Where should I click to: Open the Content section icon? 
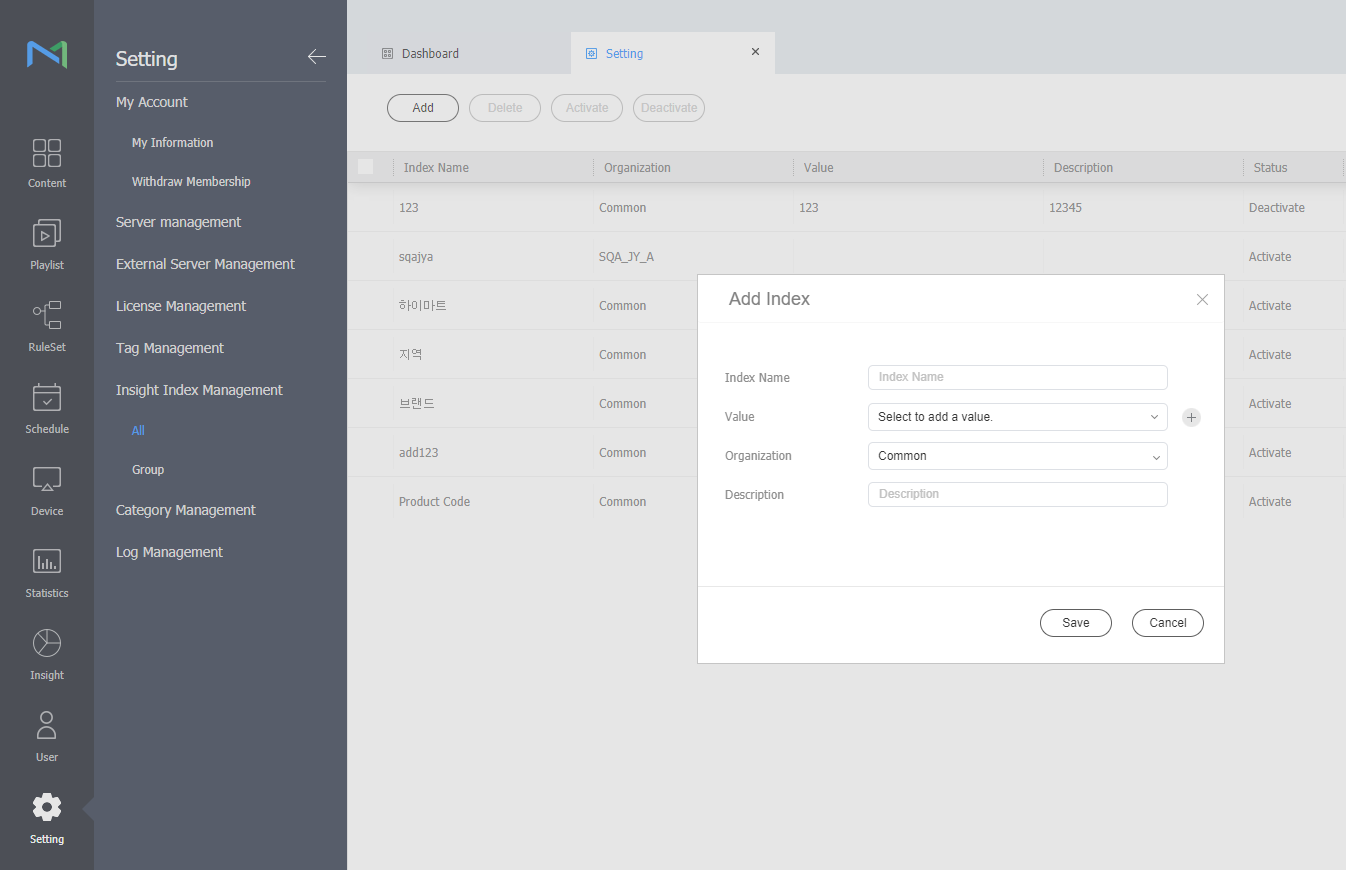point(47,153)
